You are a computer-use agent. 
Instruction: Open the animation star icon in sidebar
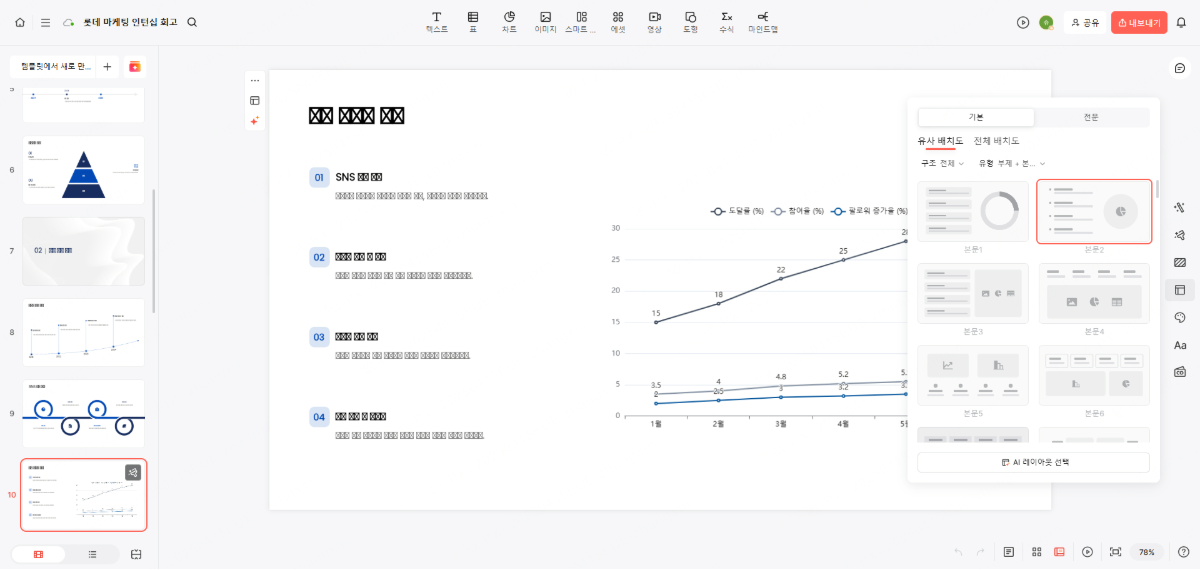1180,235
